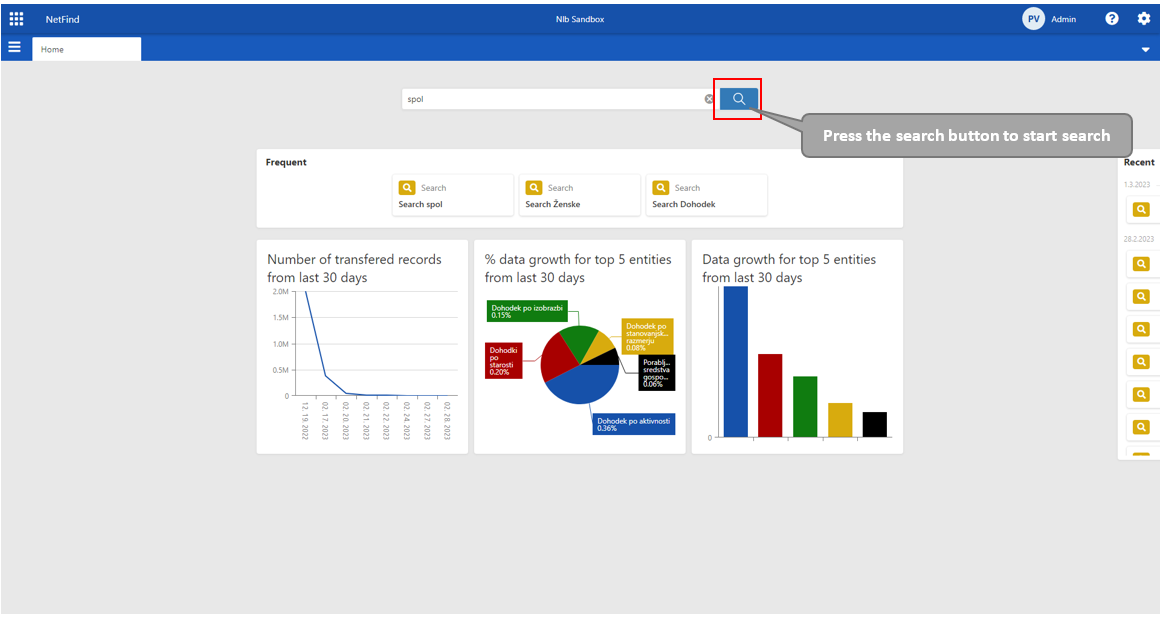Open frequent search 'Search spol'
1164x621 pixels.
[x=452, y=196]
